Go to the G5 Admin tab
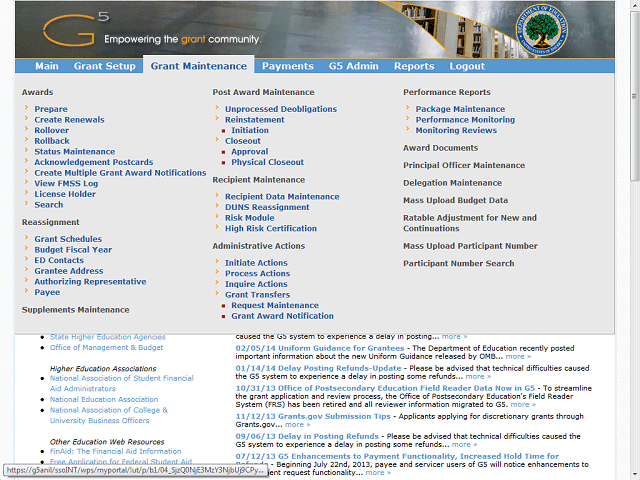 [353, 66]
